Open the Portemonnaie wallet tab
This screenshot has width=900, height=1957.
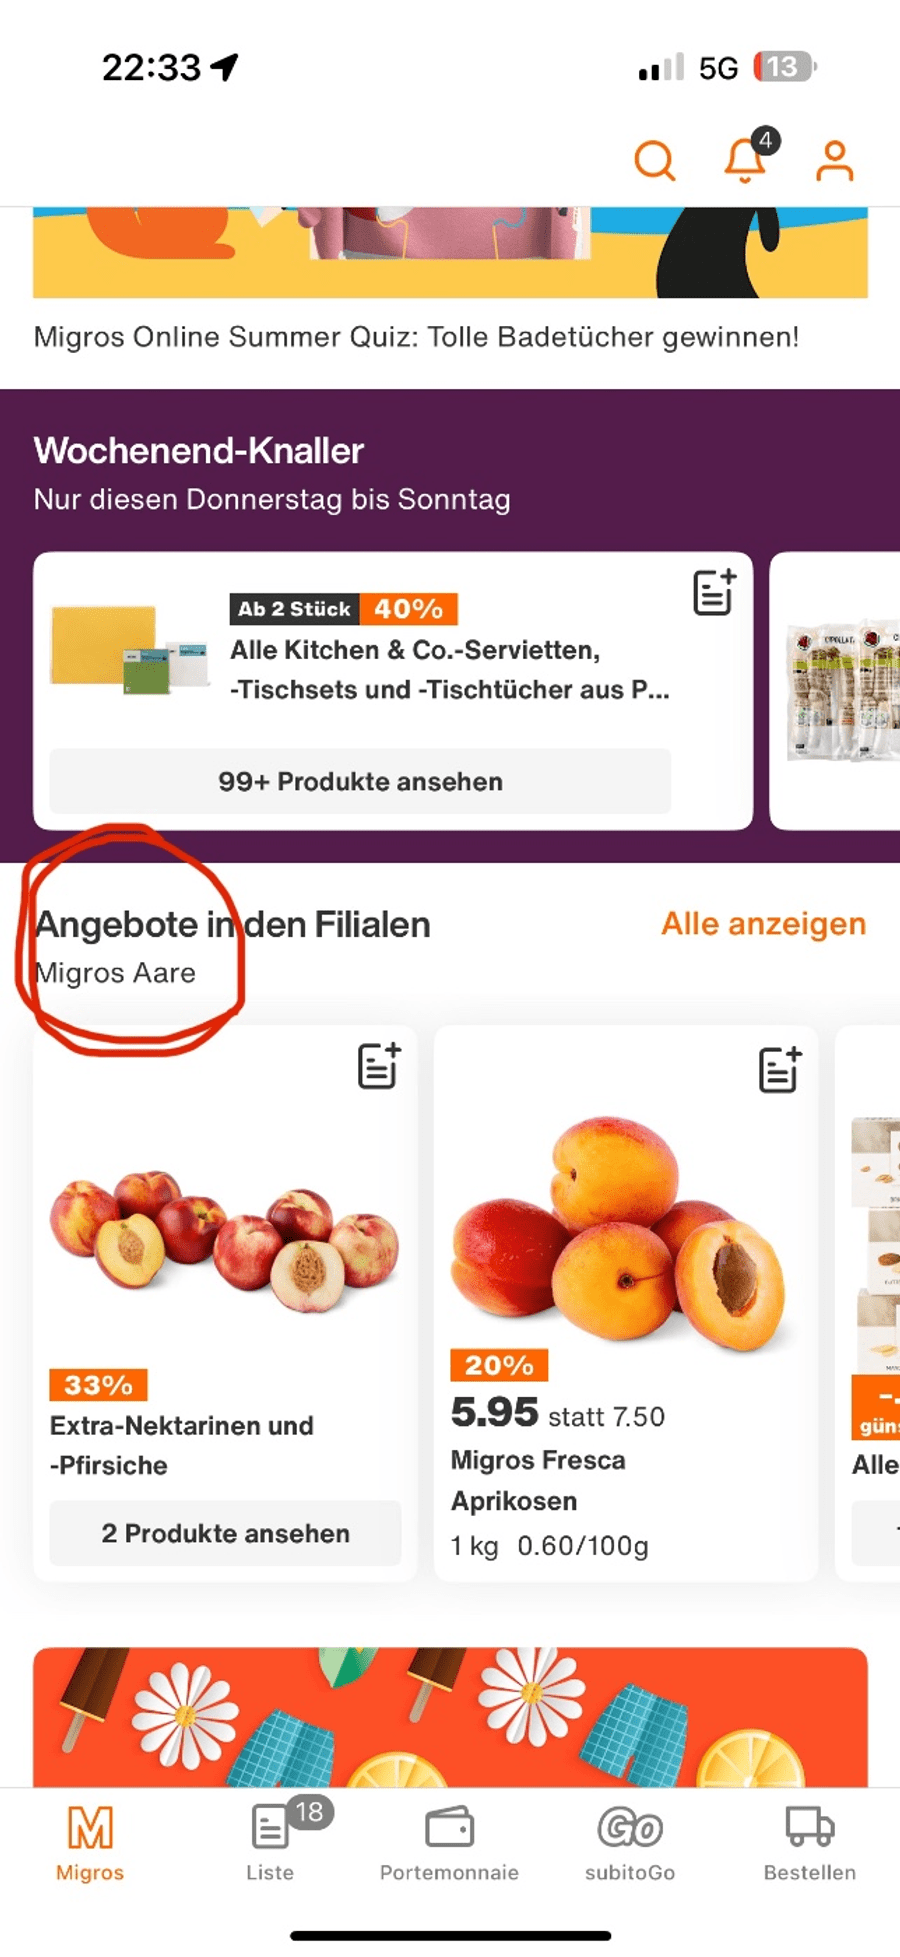click(449, 1844)
